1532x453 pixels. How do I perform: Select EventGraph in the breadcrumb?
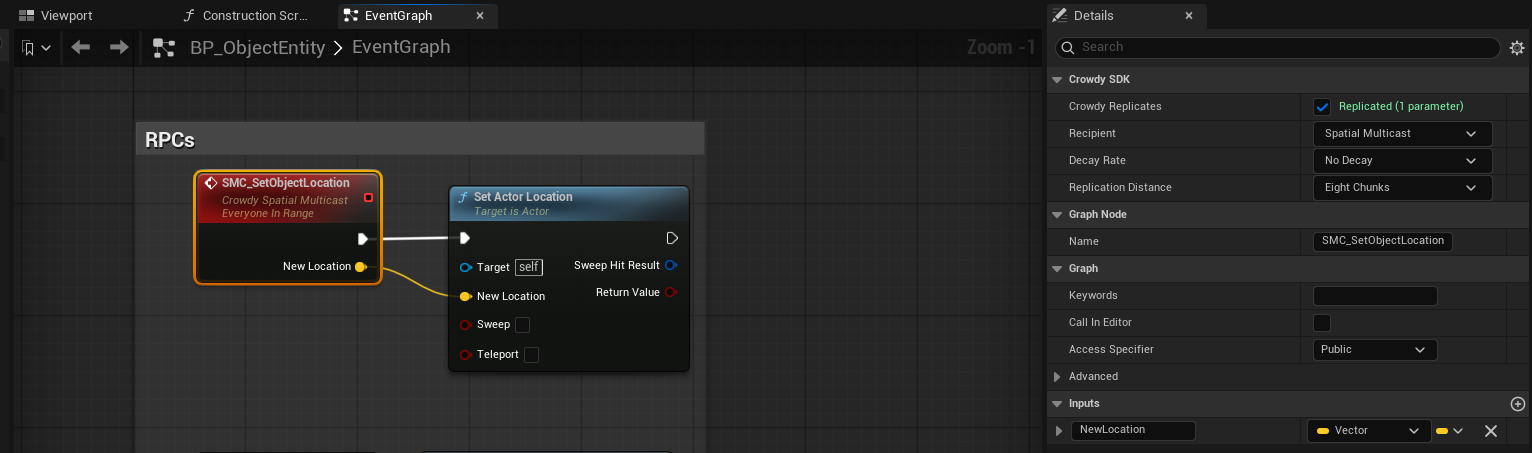click(401, 47)
